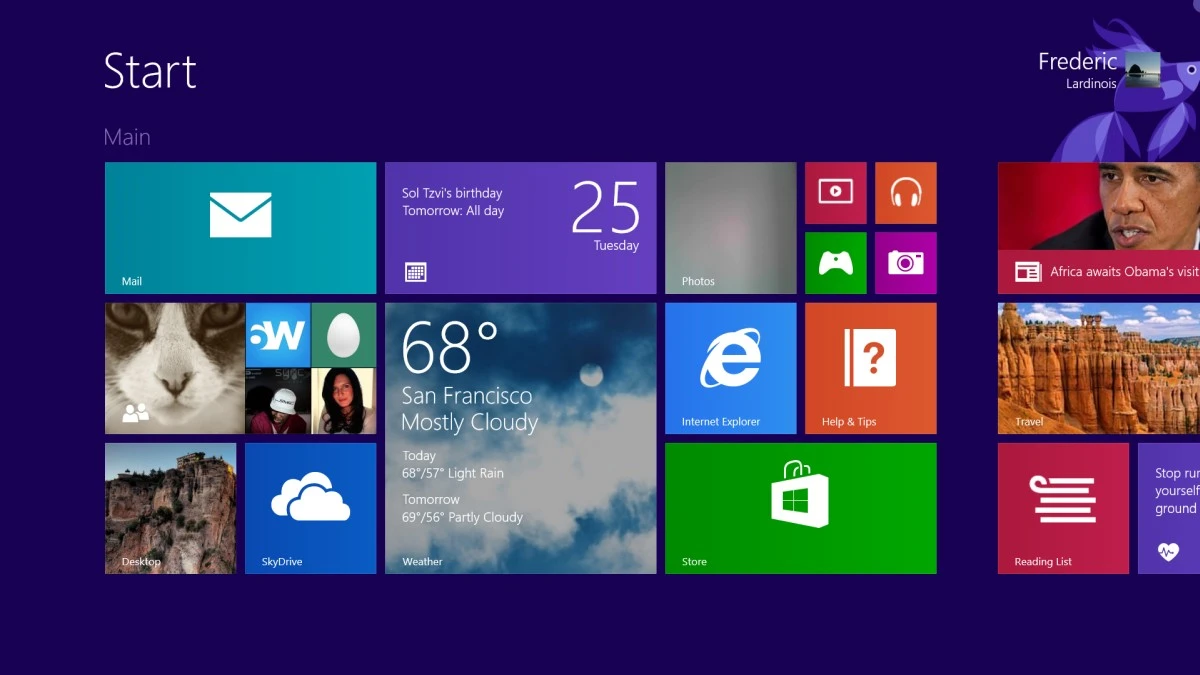Launch Internet Explorer from its tile
Viewport: 1200px width, 675px height.
tap(730, 368)
